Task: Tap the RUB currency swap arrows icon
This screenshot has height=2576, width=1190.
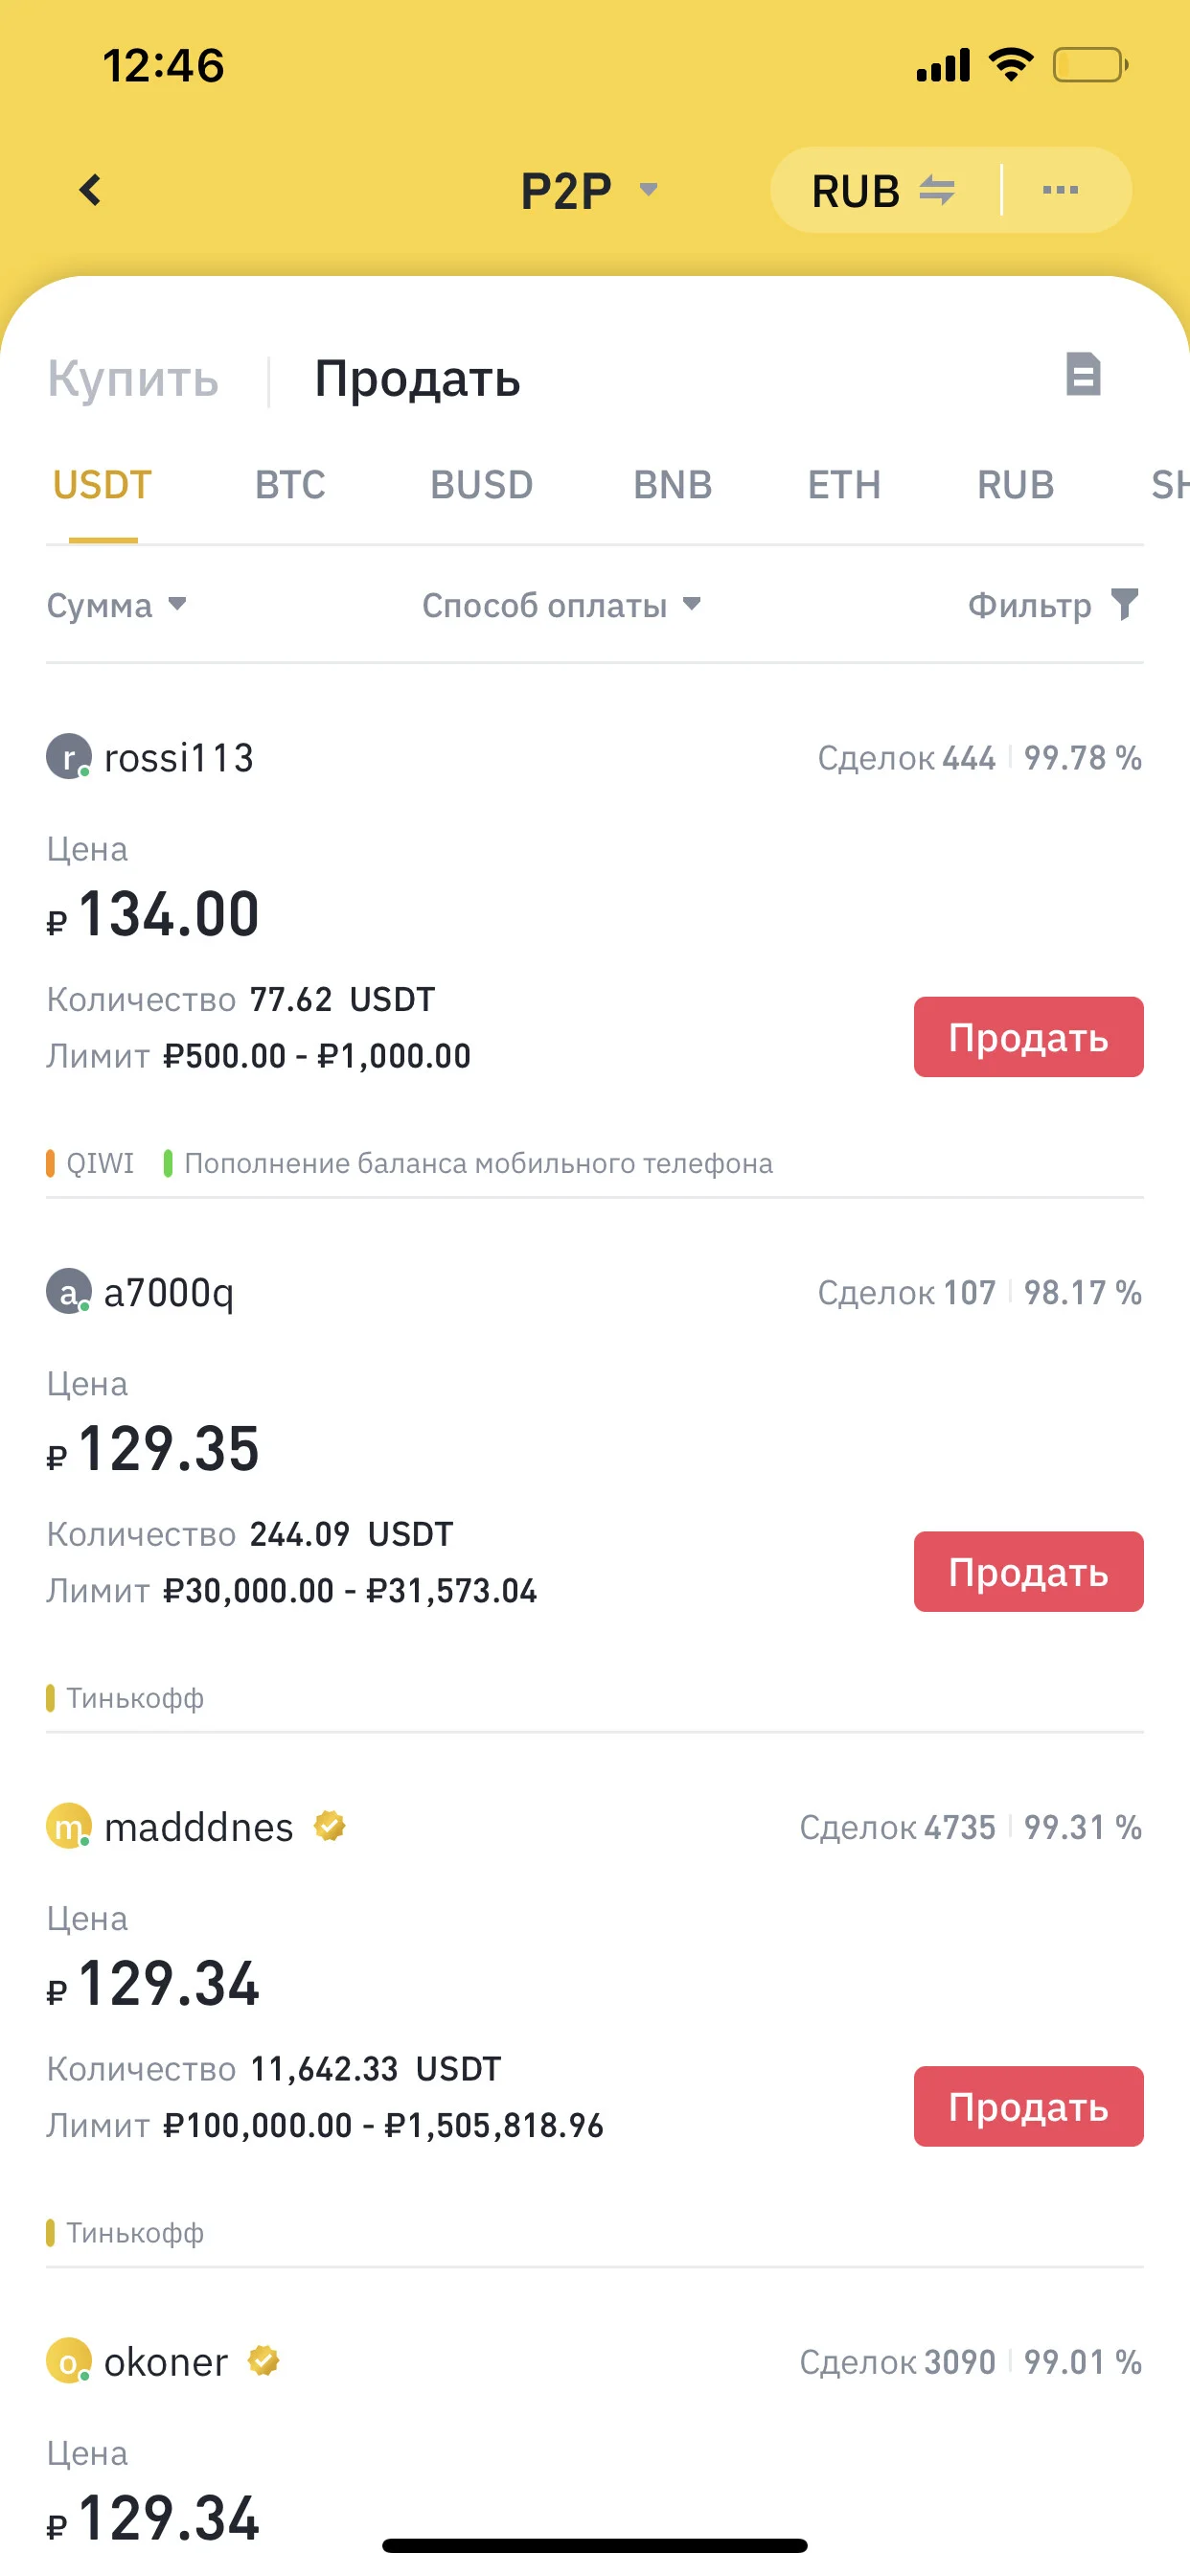Action: pyautogui.click(x=937, y=190)
